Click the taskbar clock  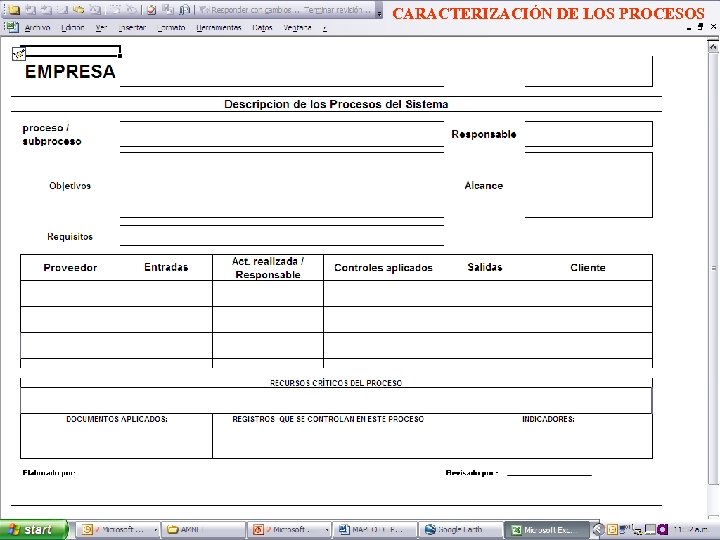tap(693, 530)
